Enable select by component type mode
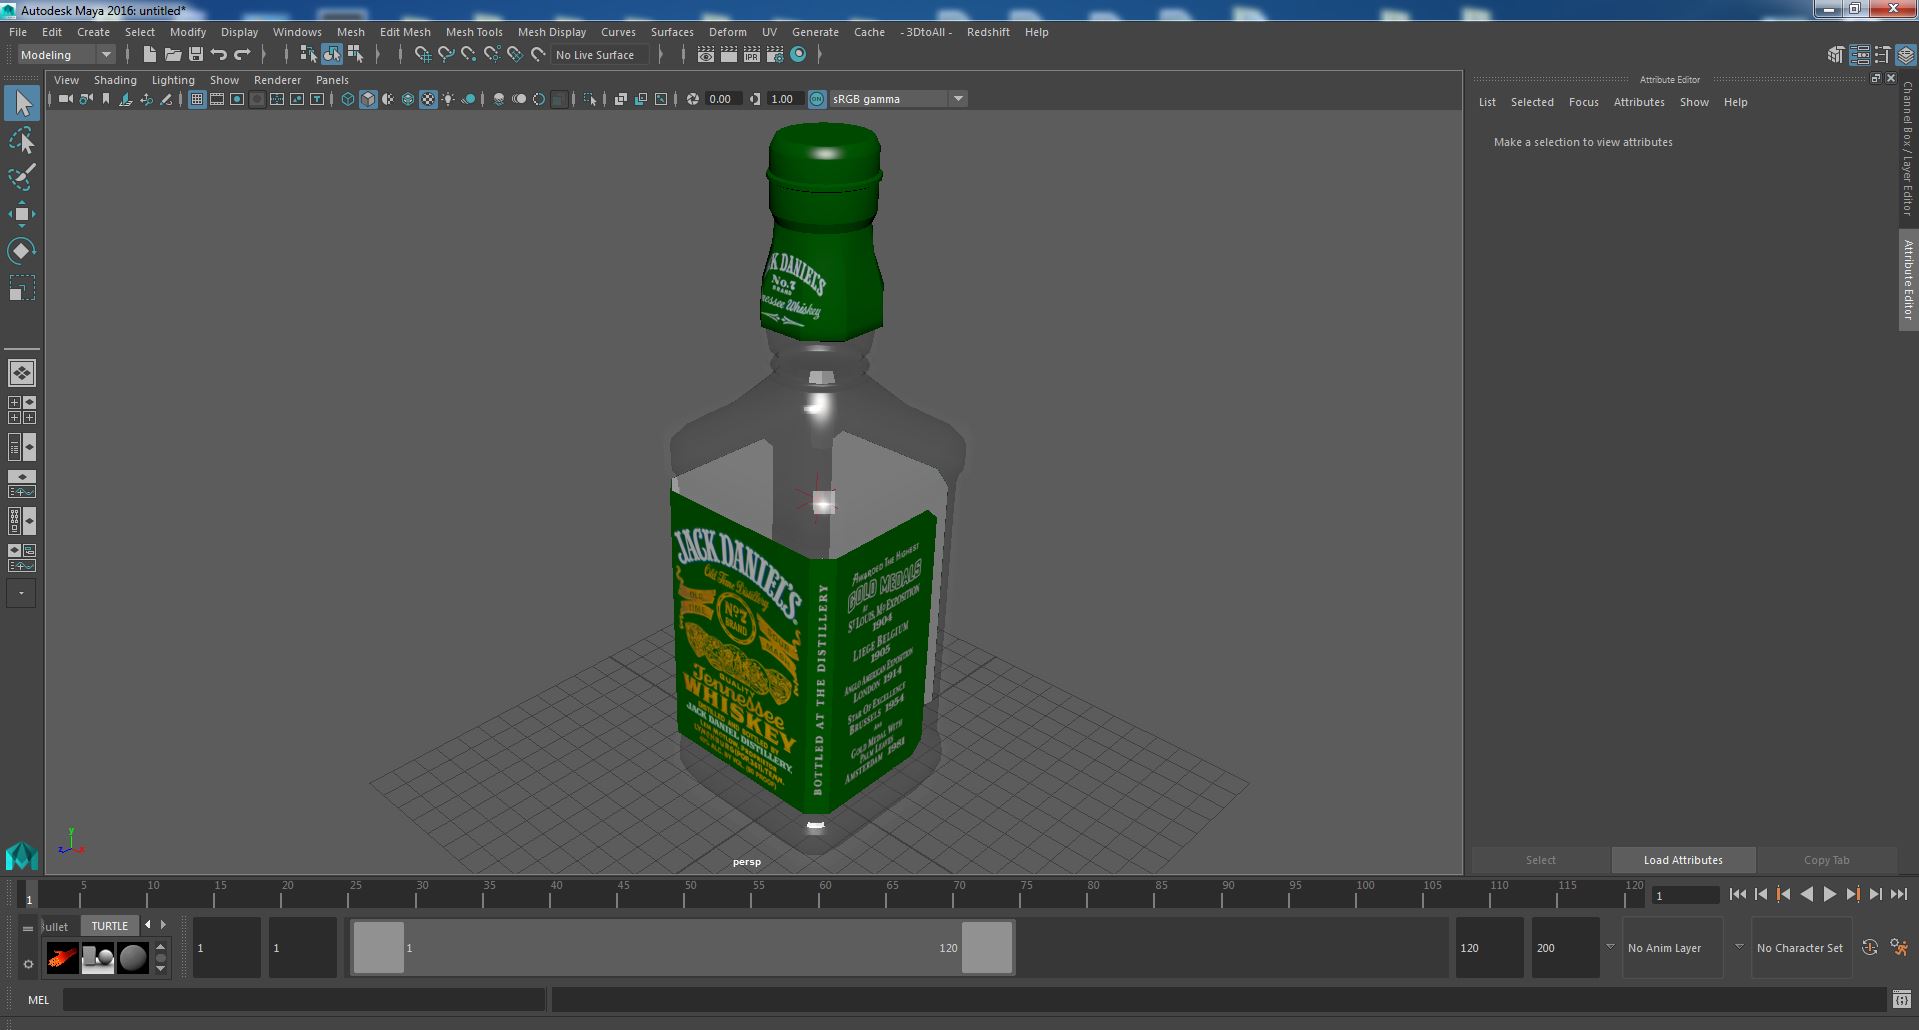Screen dimensions: 1919x1030 pyautogui.click(x=354, y=55)
